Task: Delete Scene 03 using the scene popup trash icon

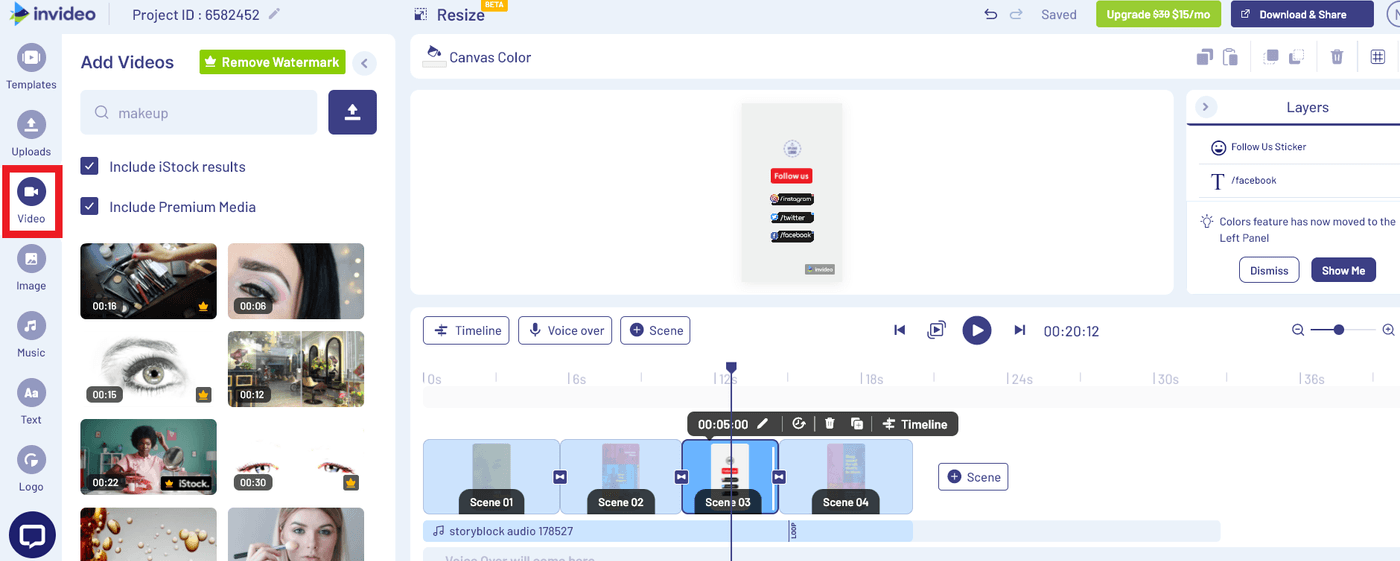Action: [830, 424]
